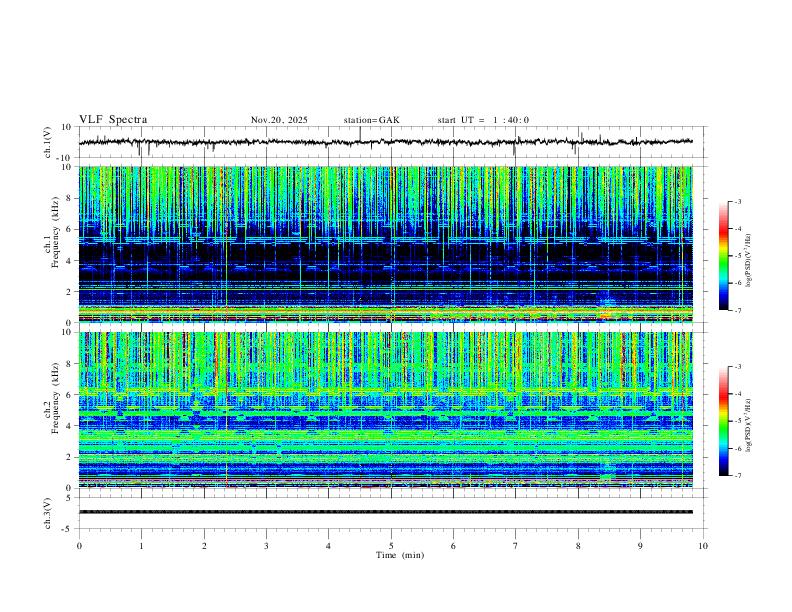792x612 pixels.
Task: Click the ch.2 PSD color bar
Action: (724, 421)
